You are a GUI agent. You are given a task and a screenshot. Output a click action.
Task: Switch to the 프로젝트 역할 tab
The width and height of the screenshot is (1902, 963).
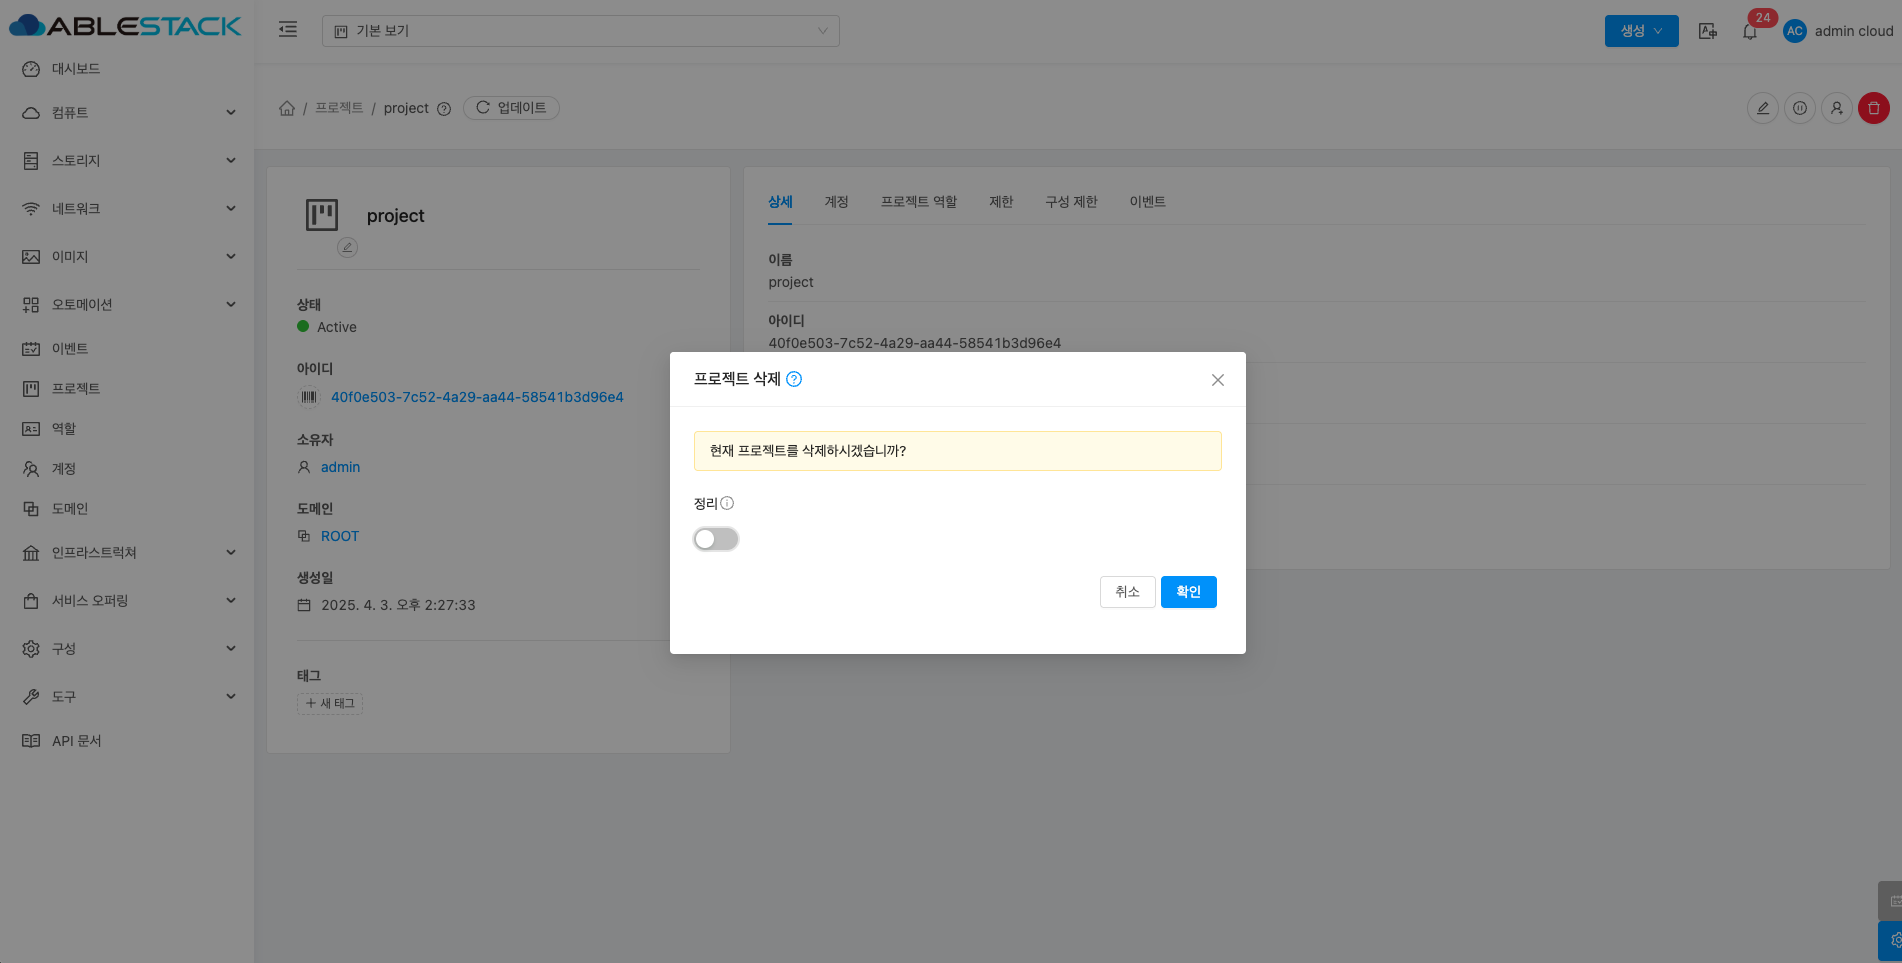[918, 202]
